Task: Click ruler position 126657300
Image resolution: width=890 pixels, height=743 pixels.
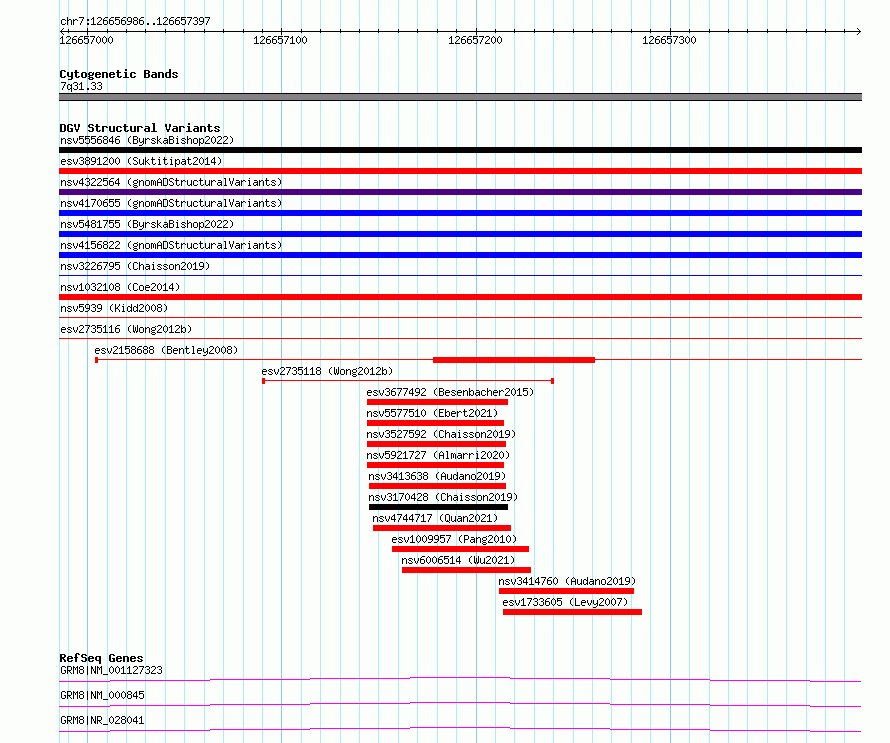Action: (669, 40)
